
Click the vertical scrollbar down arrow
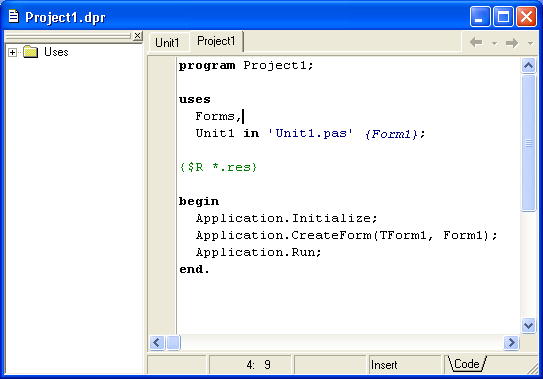coord(528,326)
